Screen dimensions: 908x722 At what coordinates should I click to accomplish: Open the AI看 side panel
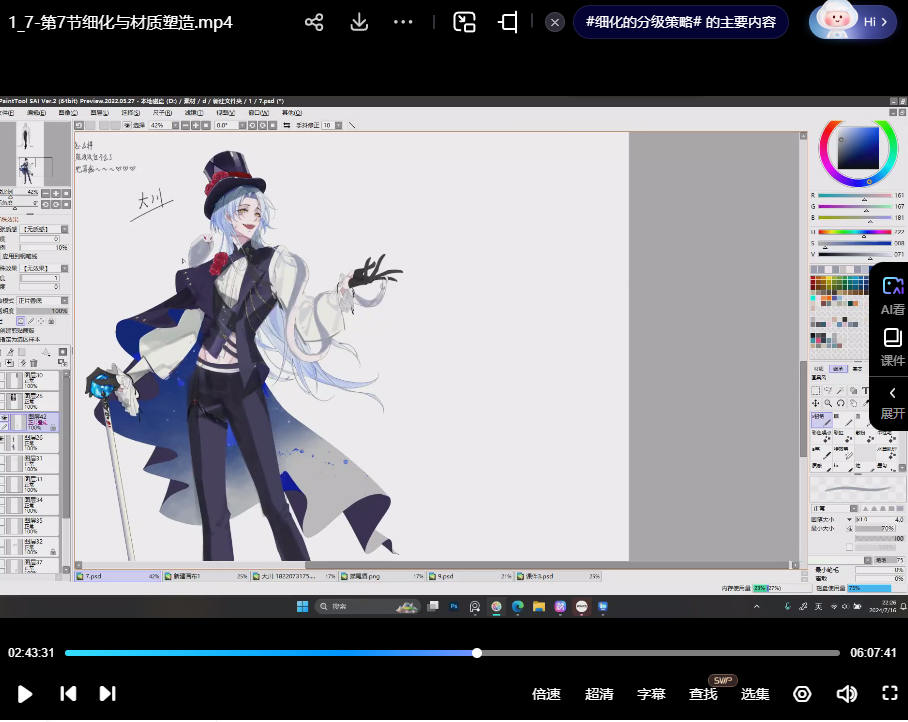coord(891,295)
